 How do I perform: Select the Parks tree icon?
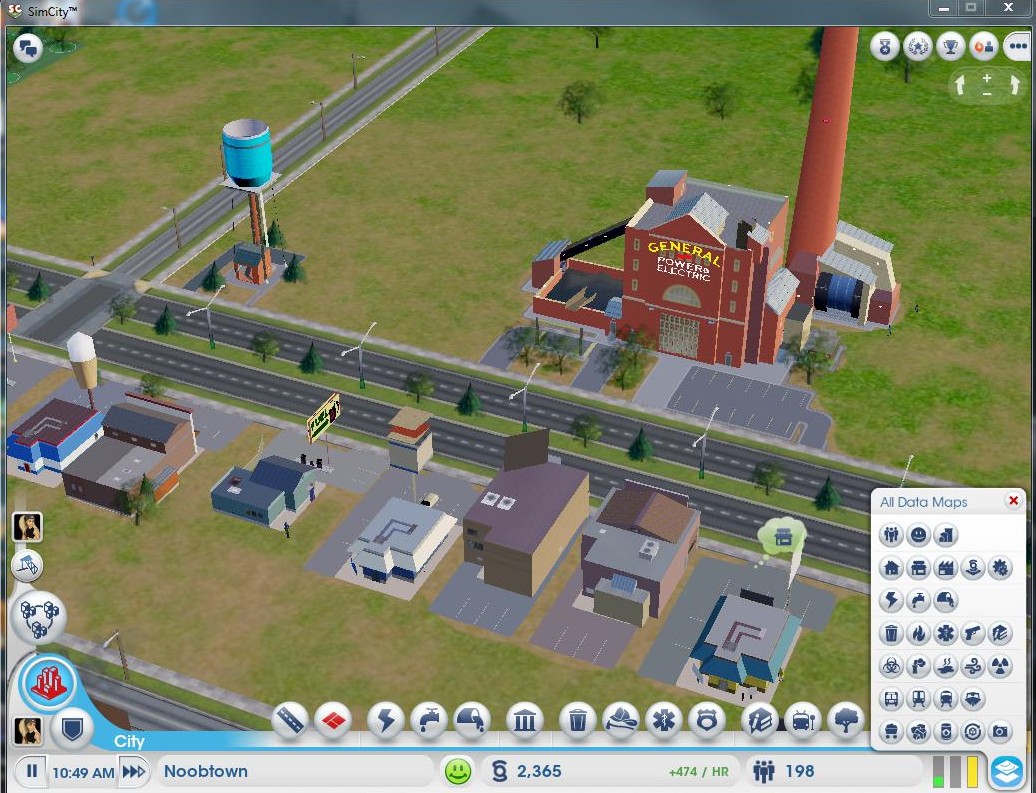pyautogui.click(x=846, y=720)
